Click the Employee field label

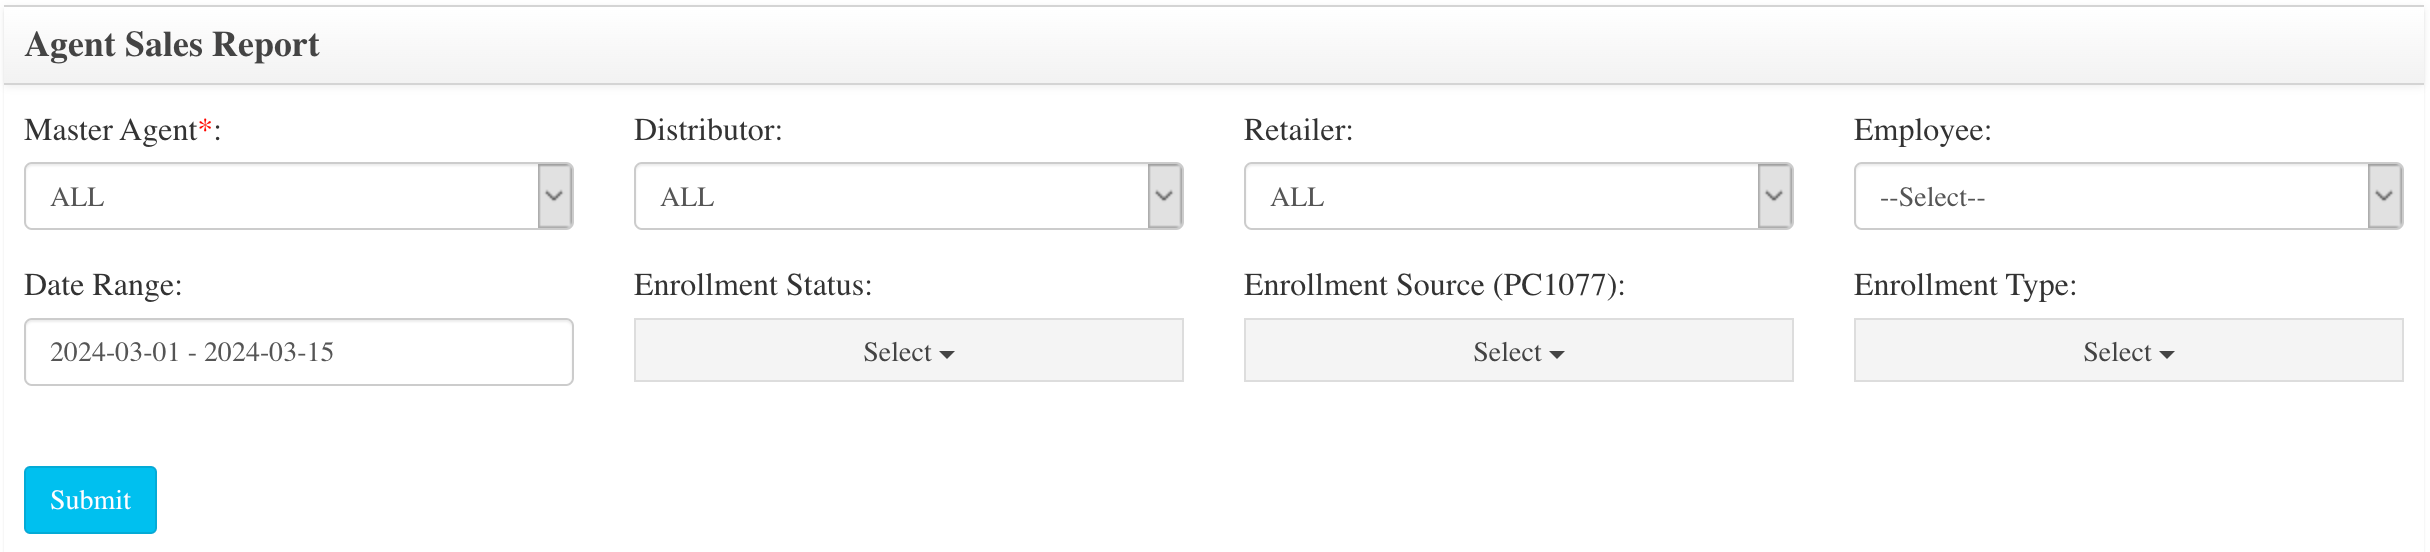(x=1922, y=131)
